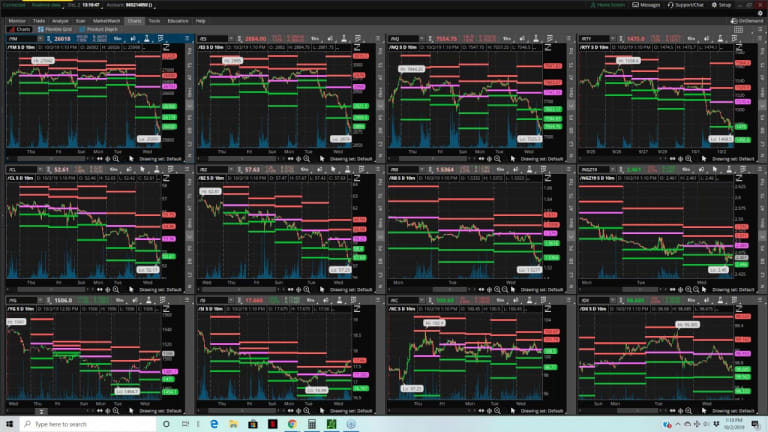
Task: Open the /CL chart timeframe selector
Action: (x=114, y=169)
